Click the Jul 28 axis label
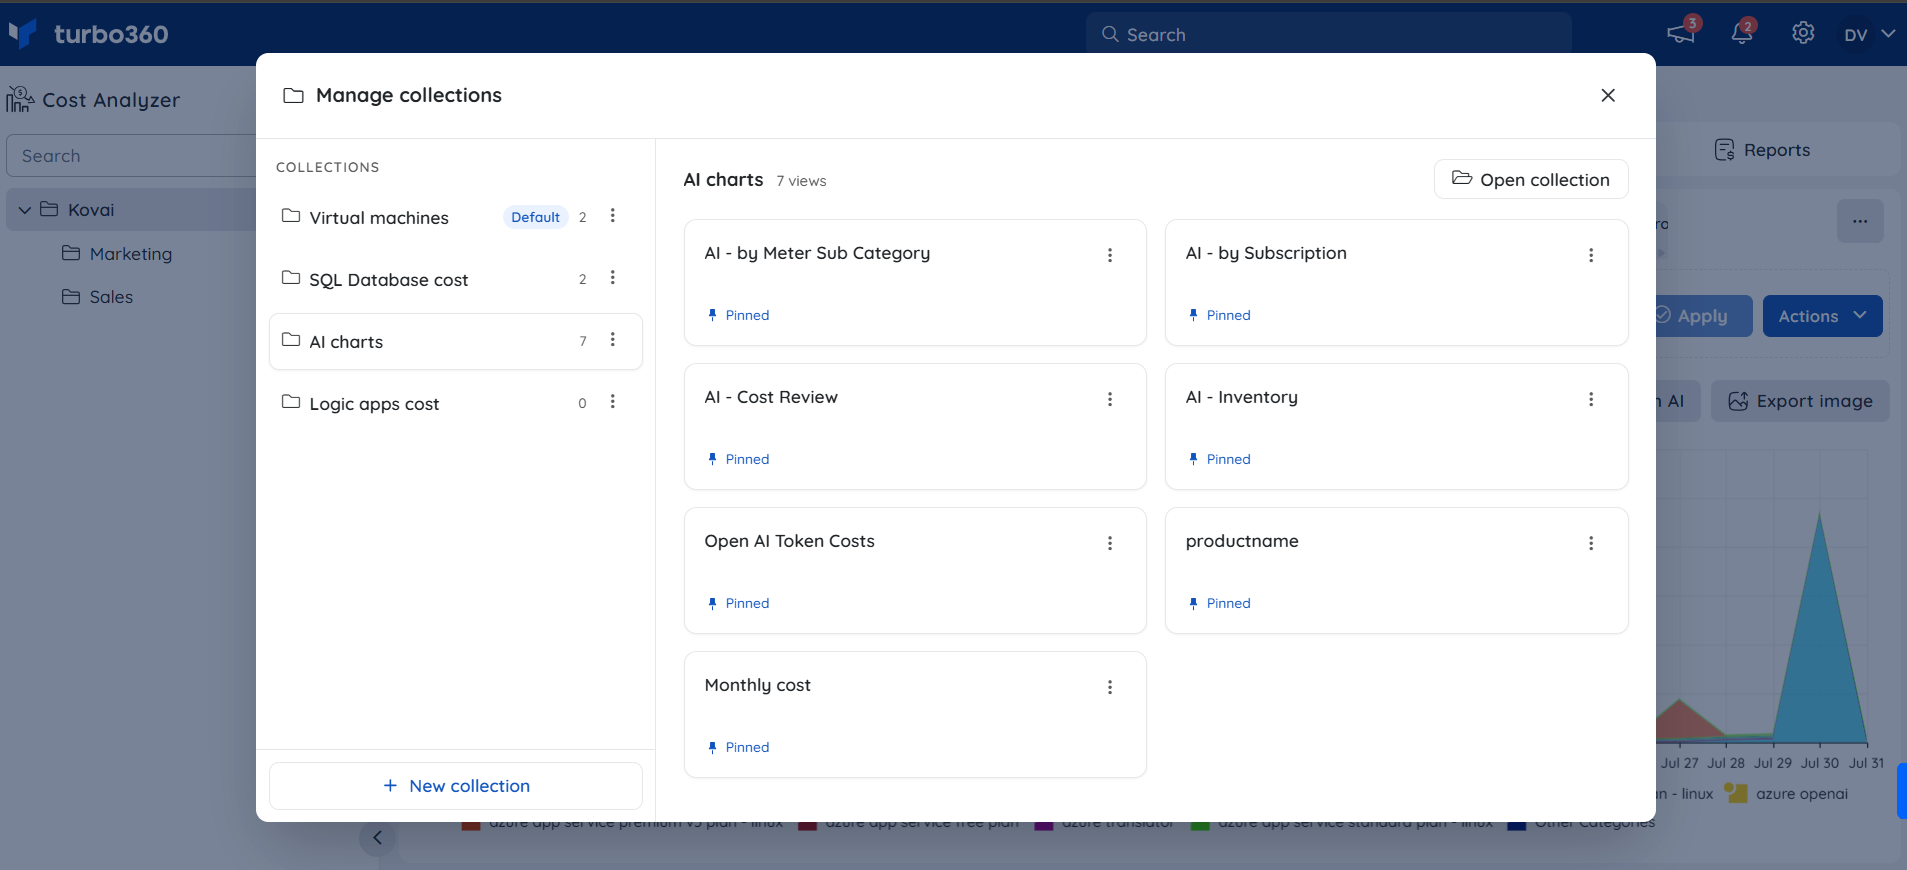This screenshot has height=870, width=1907. (1726, 763)
